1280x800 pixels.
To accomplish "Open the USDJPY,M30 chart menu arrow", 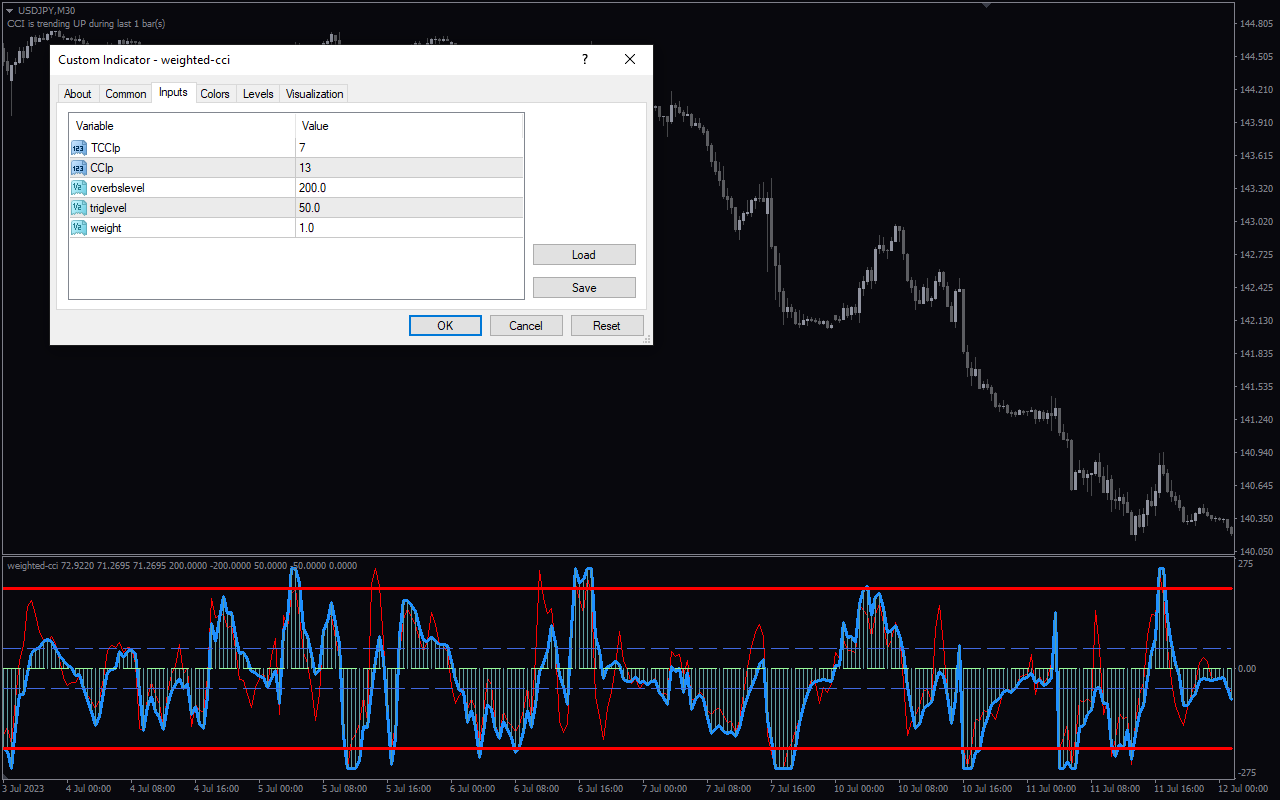I will pos(9,11).
